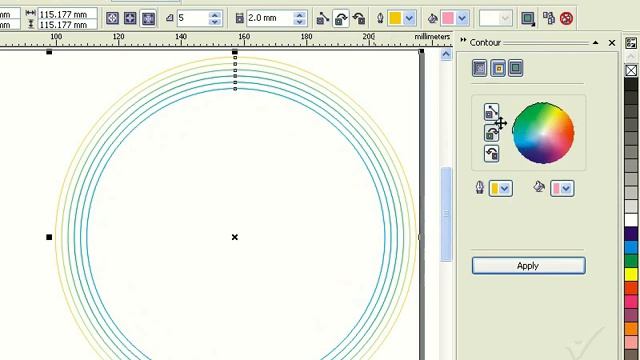The width and height of the screenshot is (640, 360).
Task: Select navy swatch in color palette
Action: pos(631,233)
